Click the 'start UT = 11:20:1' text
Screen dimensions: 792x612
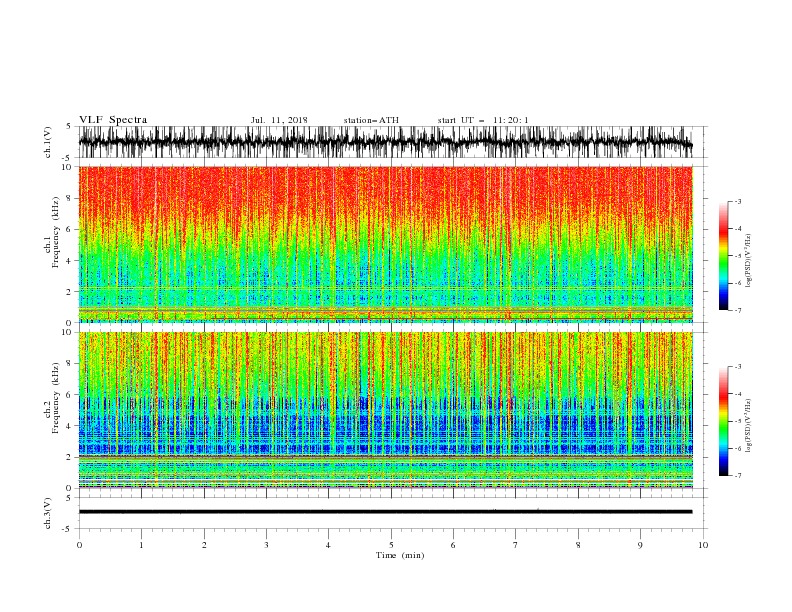tap(482, 120)
